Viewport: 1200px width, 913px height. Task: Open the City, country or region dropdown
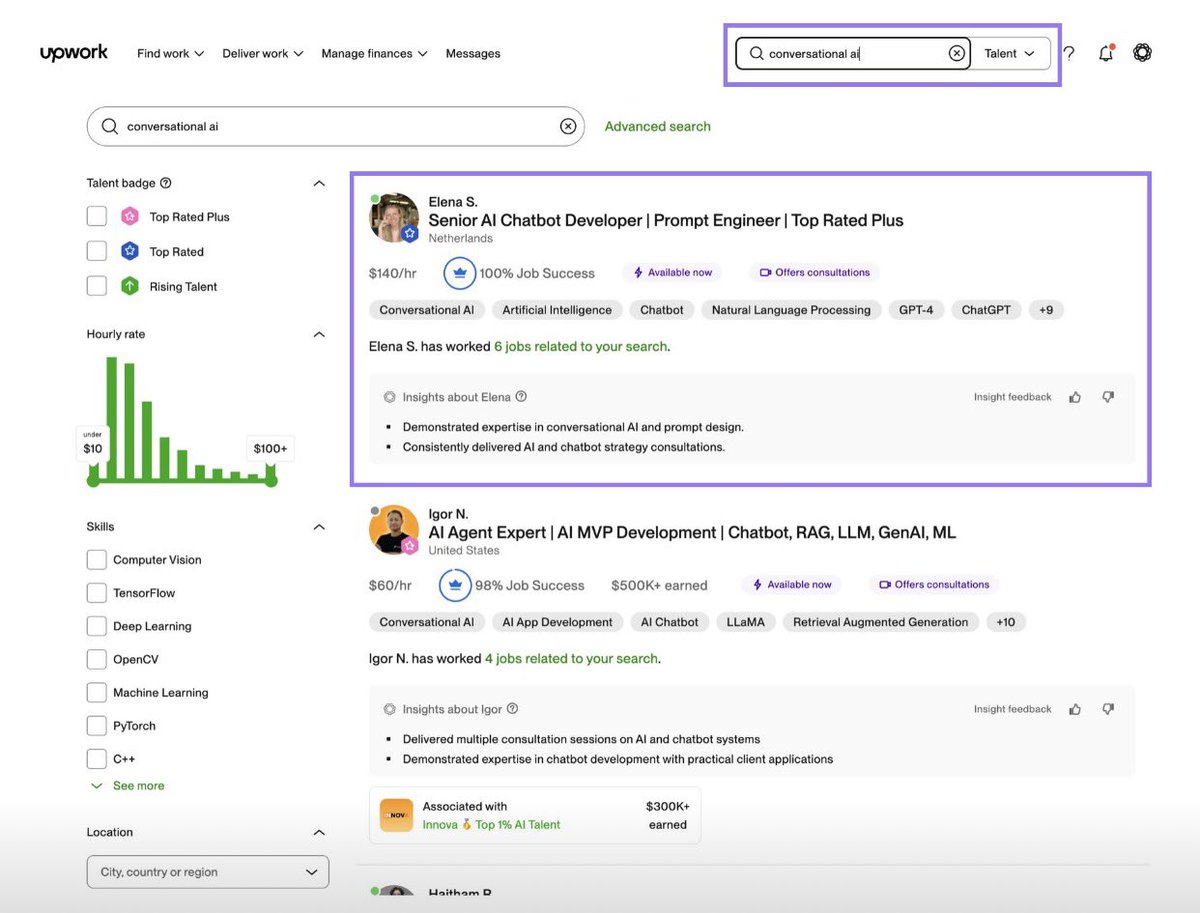coord(208,872)
